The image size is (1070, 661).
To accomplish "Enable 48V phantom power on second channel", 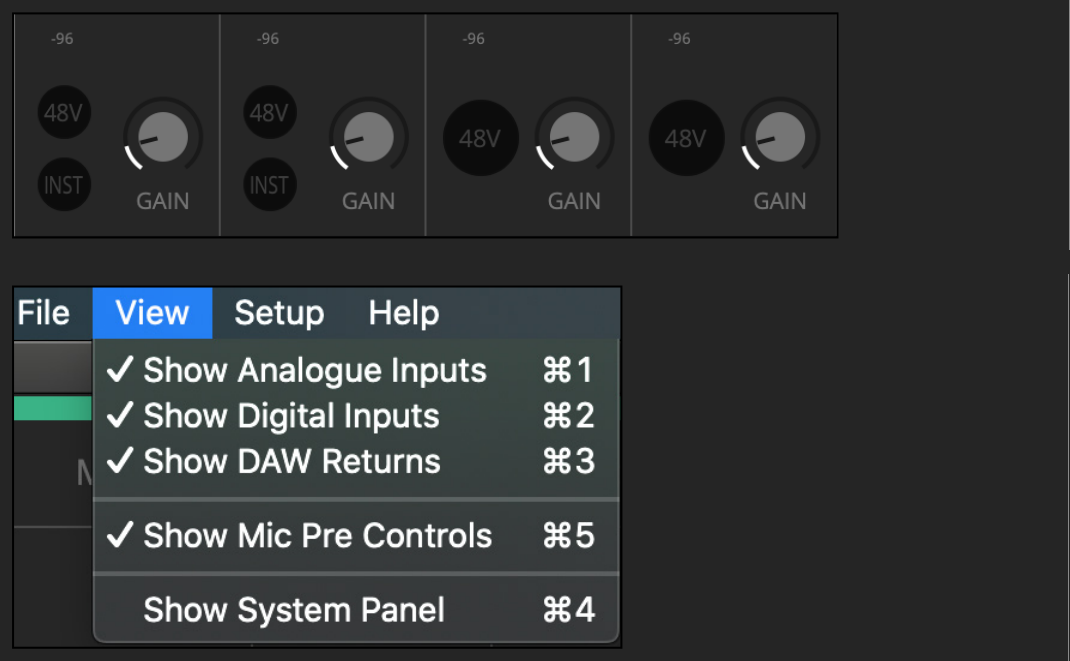I will 270,113.
